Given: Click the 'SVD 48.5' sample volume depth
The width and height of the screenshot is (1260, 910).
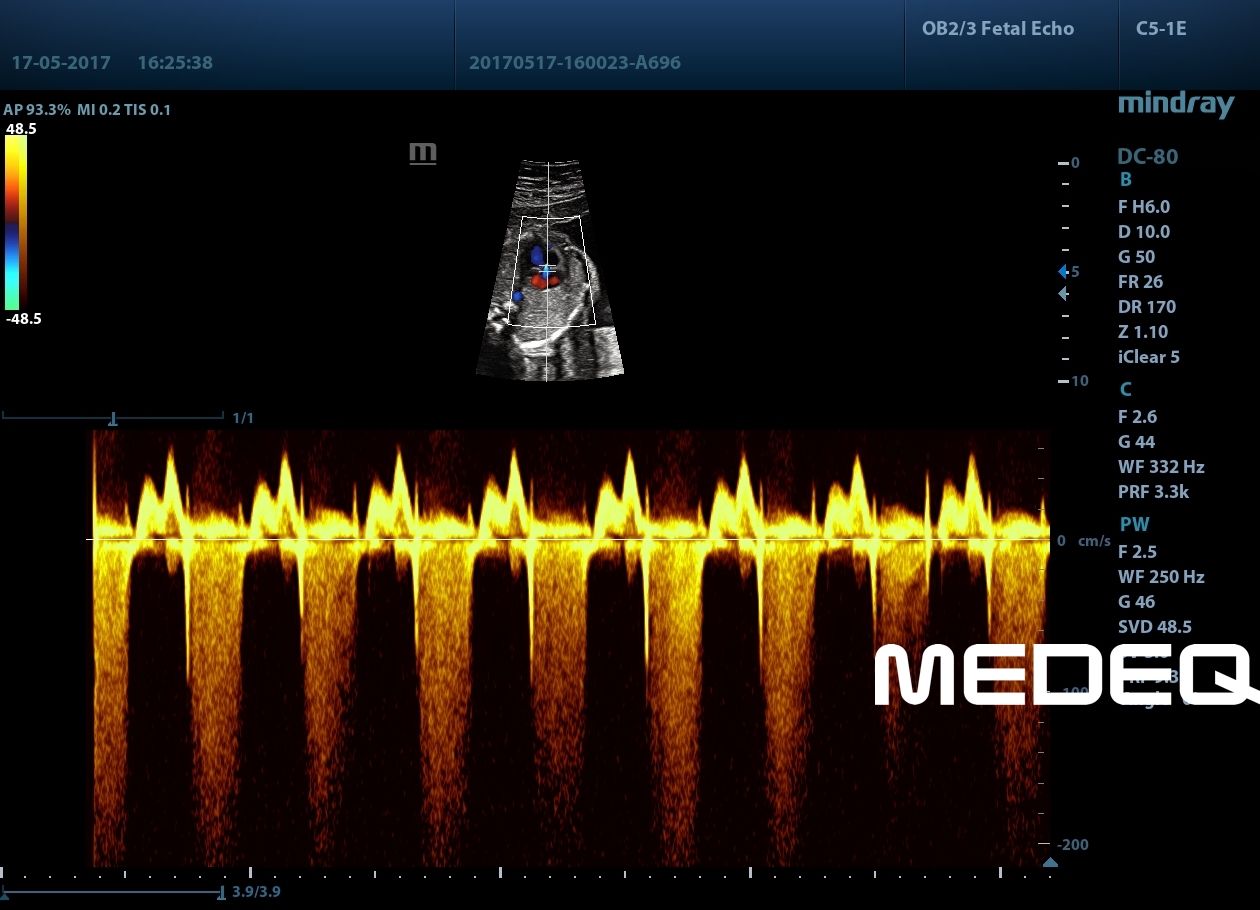Looking at the screenshot, I should coord(1155,627).
